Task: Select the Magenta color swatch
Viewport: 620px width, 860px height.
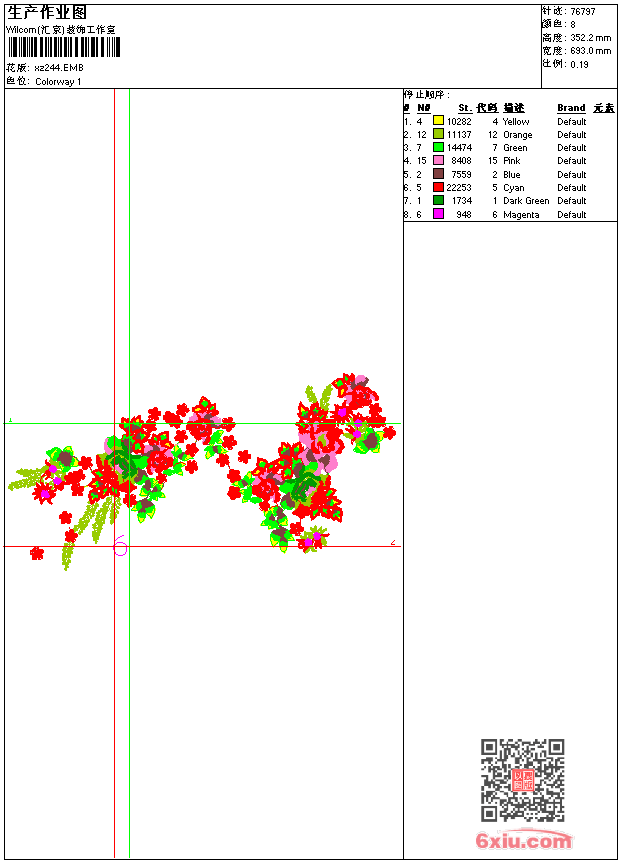Action: coord(438,214)
